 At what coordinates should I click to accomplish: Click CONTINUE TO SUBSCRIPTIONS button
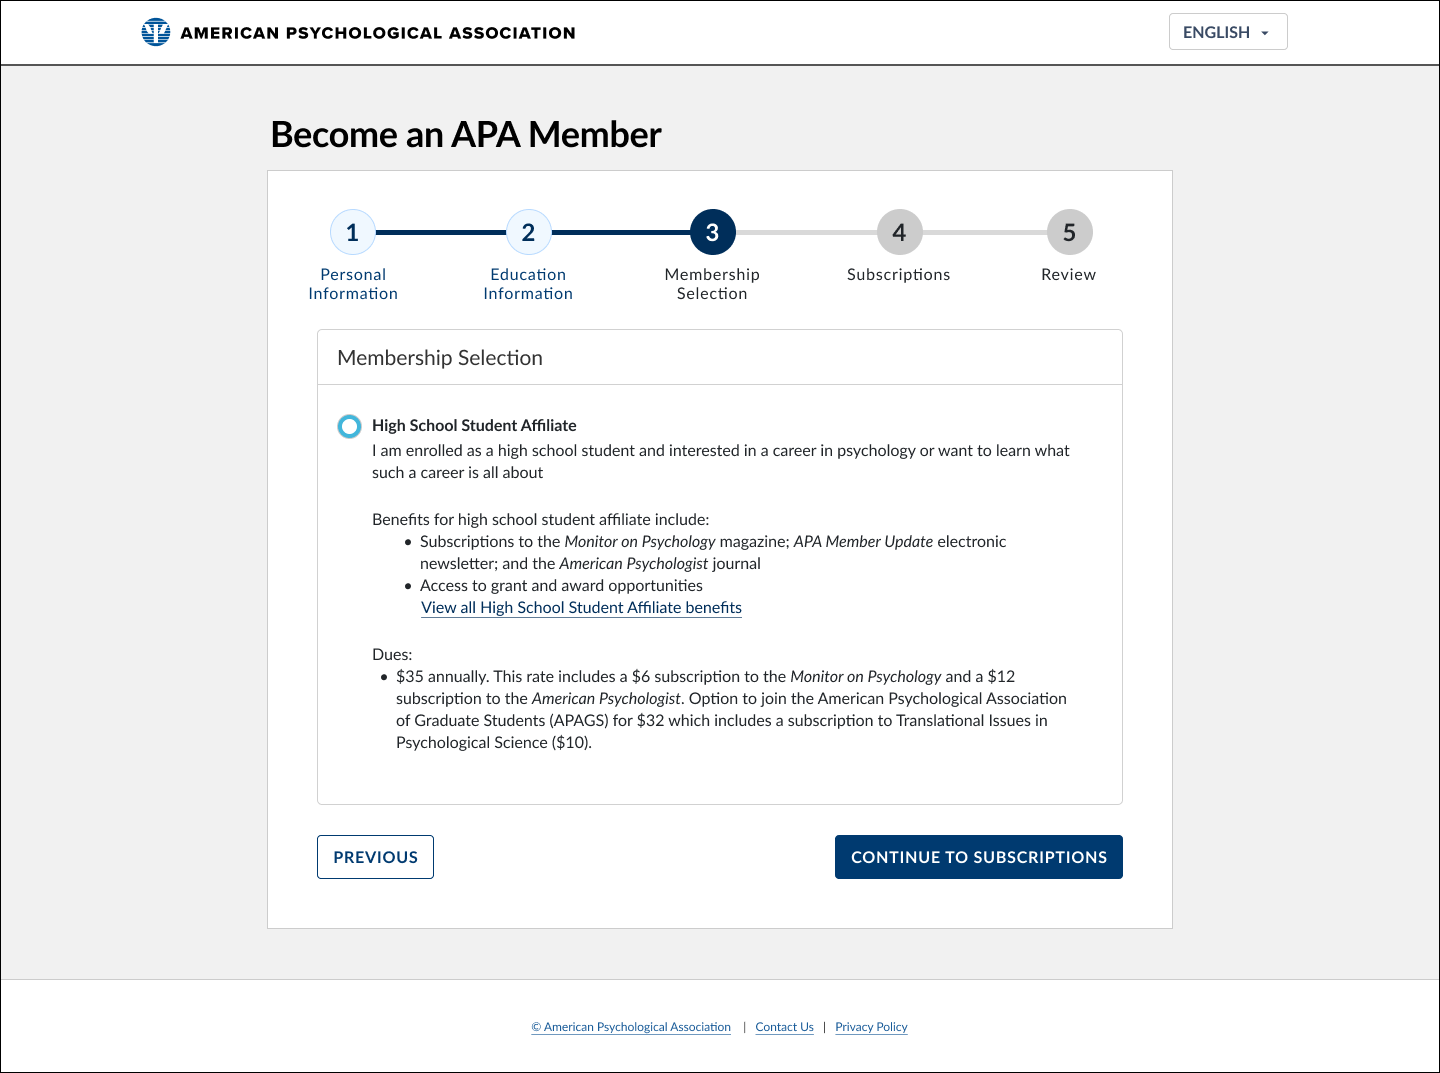(x=978, y=857)
